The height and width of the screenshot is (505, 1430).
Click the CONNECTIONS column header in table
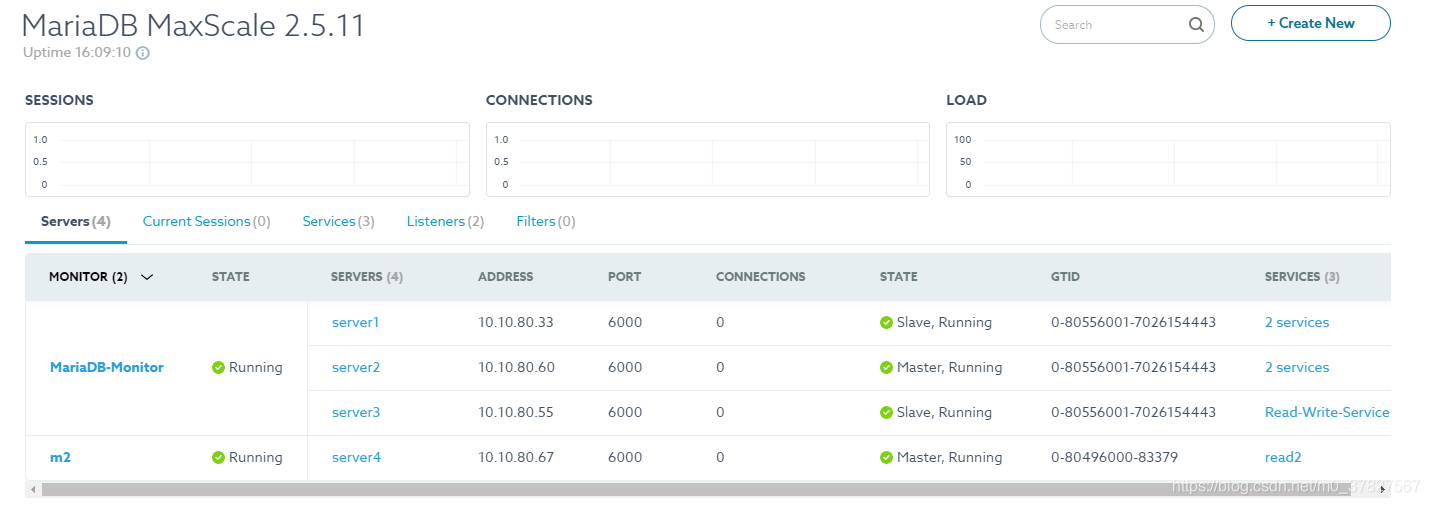tap(760, 277)
